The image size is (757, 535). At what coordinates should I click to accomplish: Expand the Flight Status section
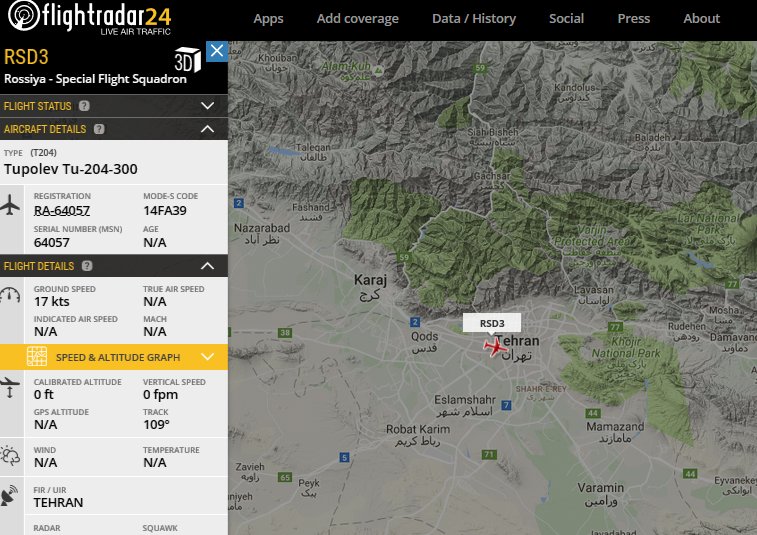point(207,106)
